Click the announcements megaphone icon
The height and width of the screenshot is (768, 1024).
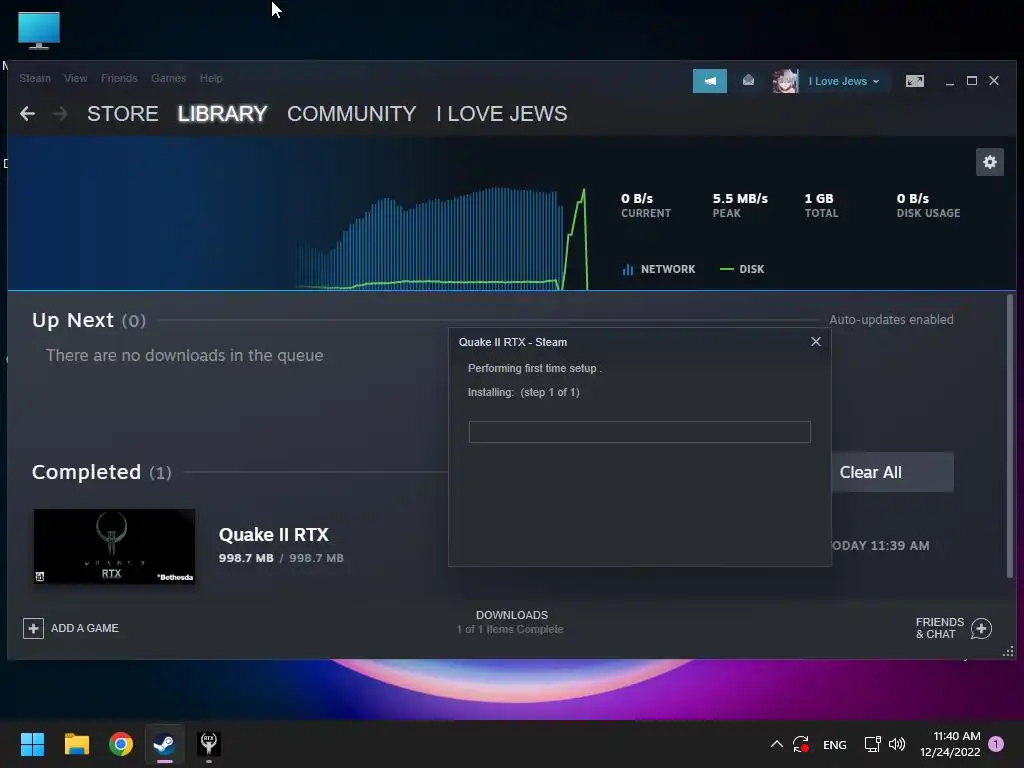click(x=710, y=81)
